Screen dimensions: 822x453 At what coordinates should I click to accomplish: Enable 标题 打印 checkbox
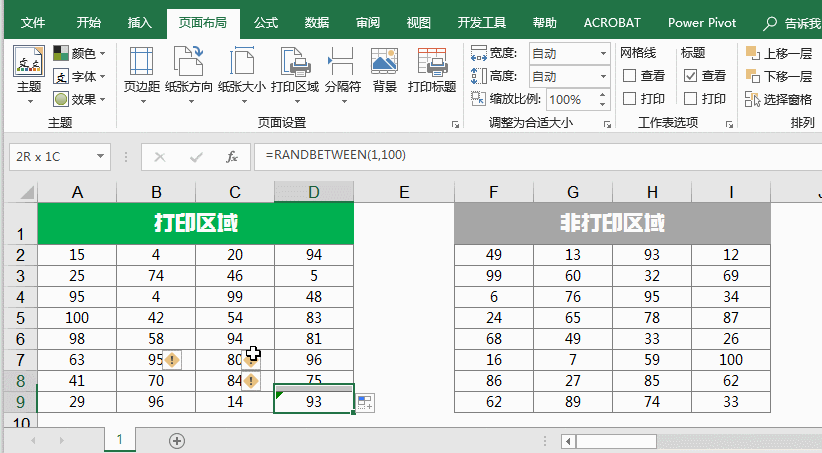coord(690,99)
